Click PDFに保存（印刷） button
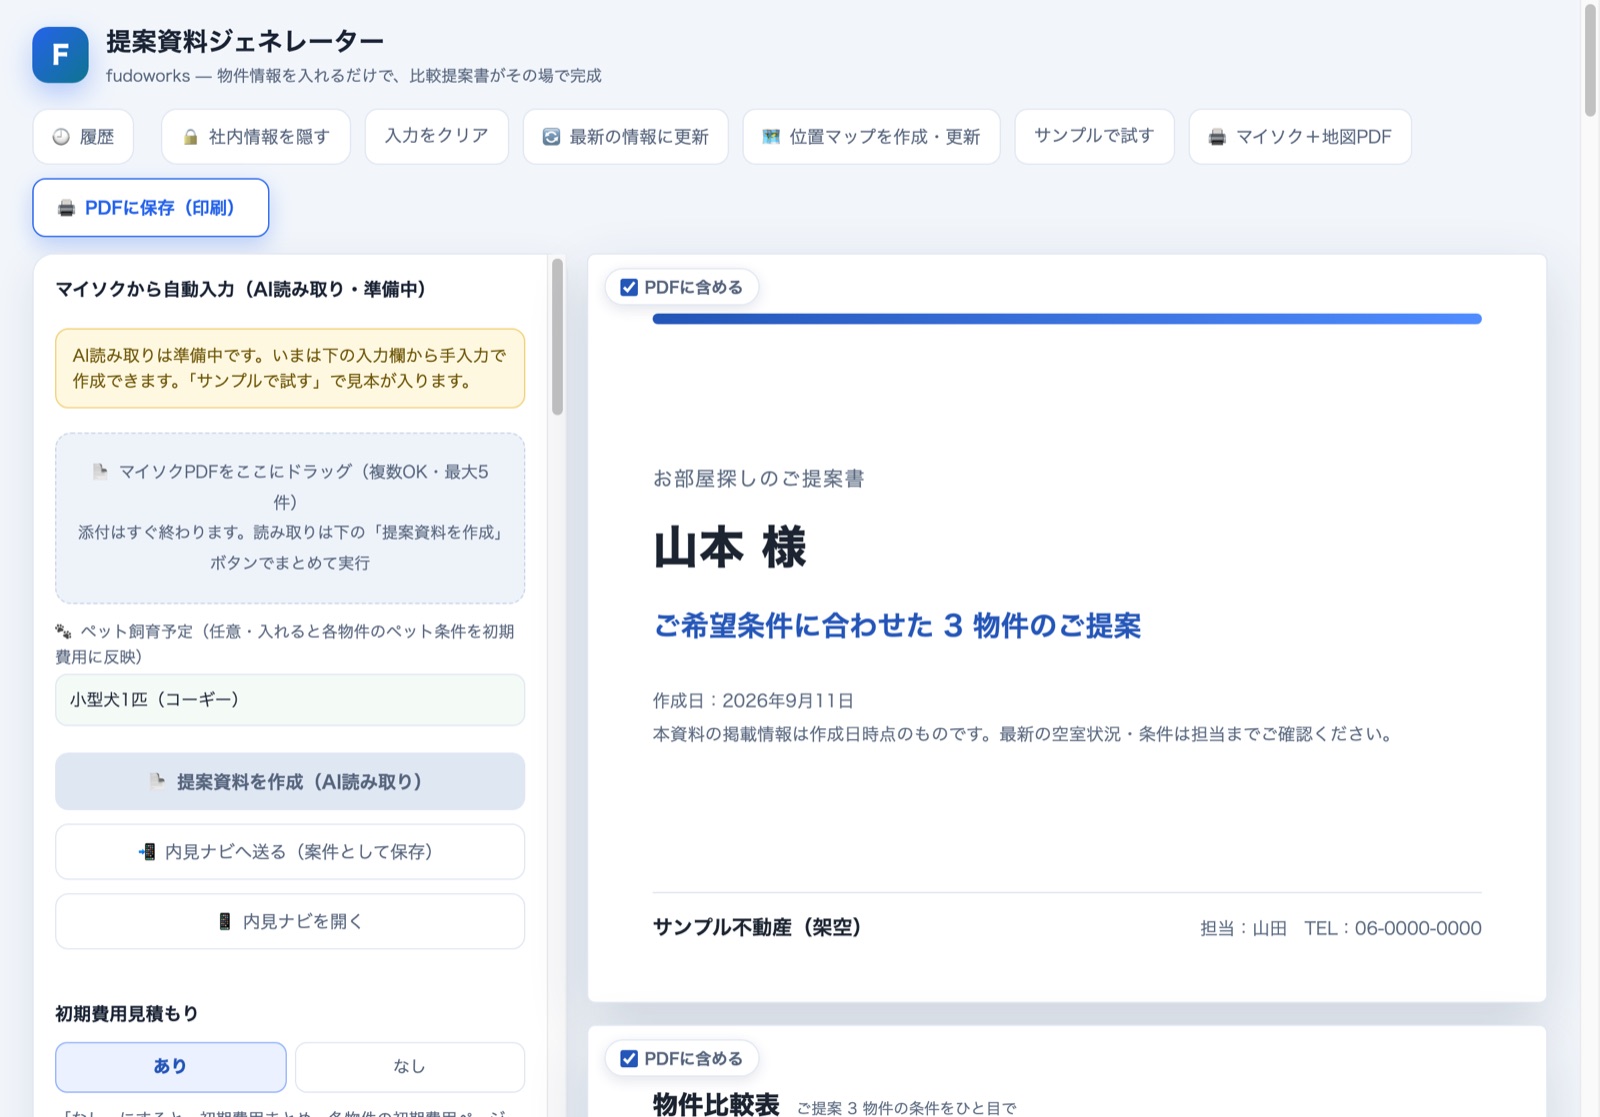The width and height of the screenshot is (1600, 1117). pos(151,208)
